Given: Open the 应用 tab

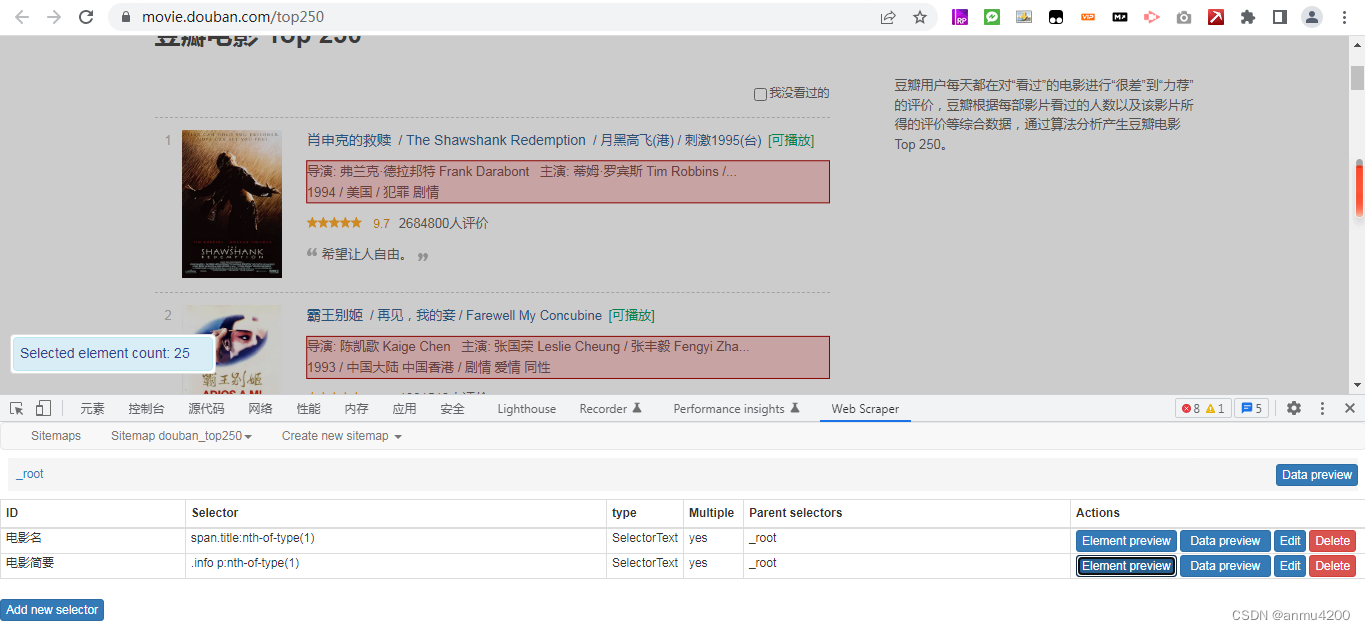Looking at the screenshot, I should pyautogui.click(x=404, y=408).
